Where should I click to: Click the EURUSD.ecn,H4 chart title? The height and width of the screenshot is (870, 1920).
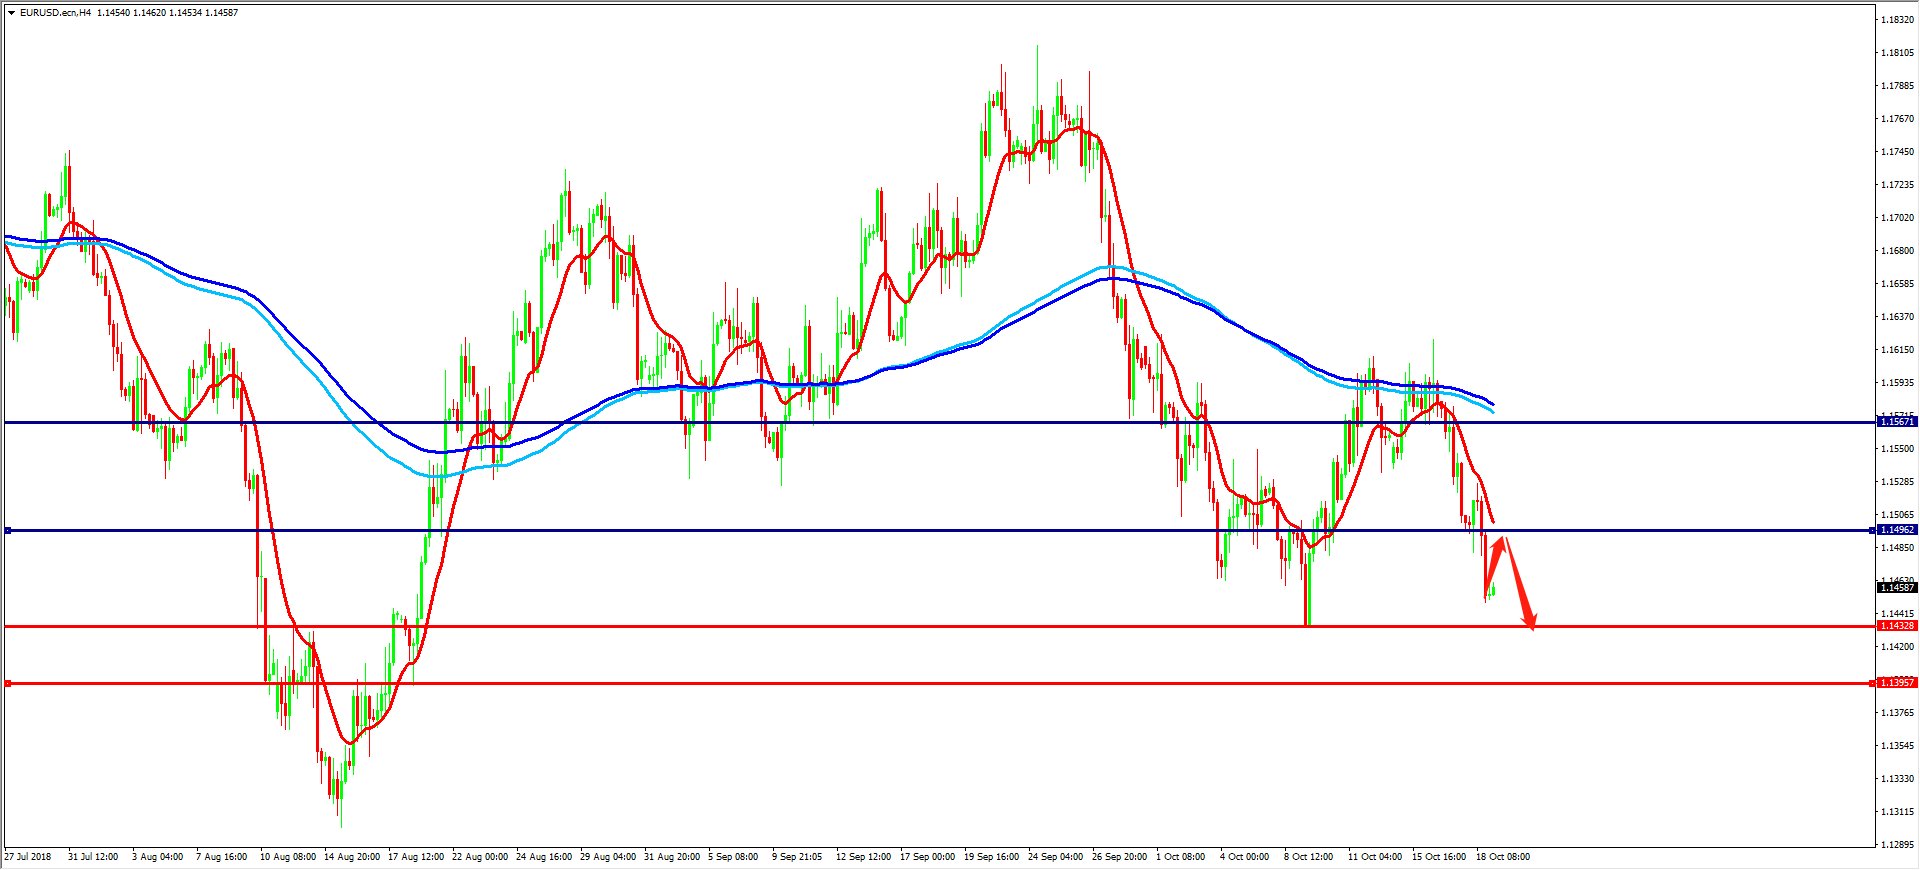pos(55,13)
